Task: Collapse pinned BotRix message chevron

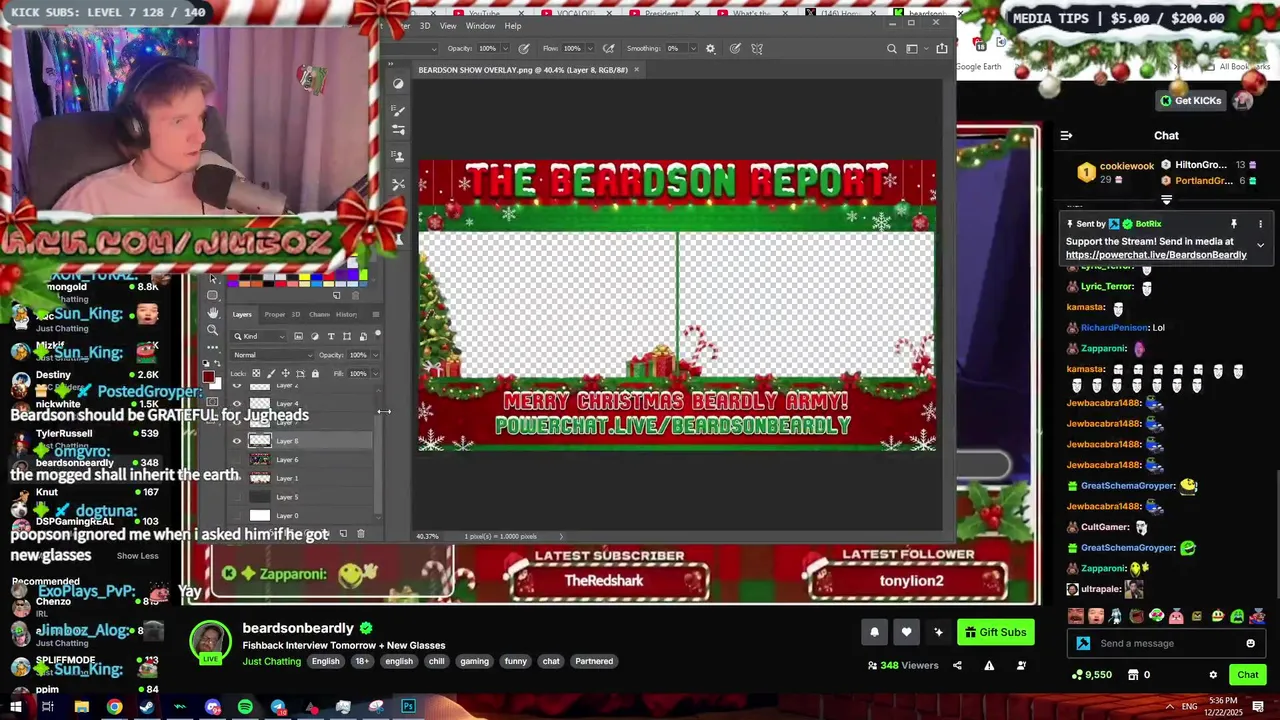Action: 1260,245
